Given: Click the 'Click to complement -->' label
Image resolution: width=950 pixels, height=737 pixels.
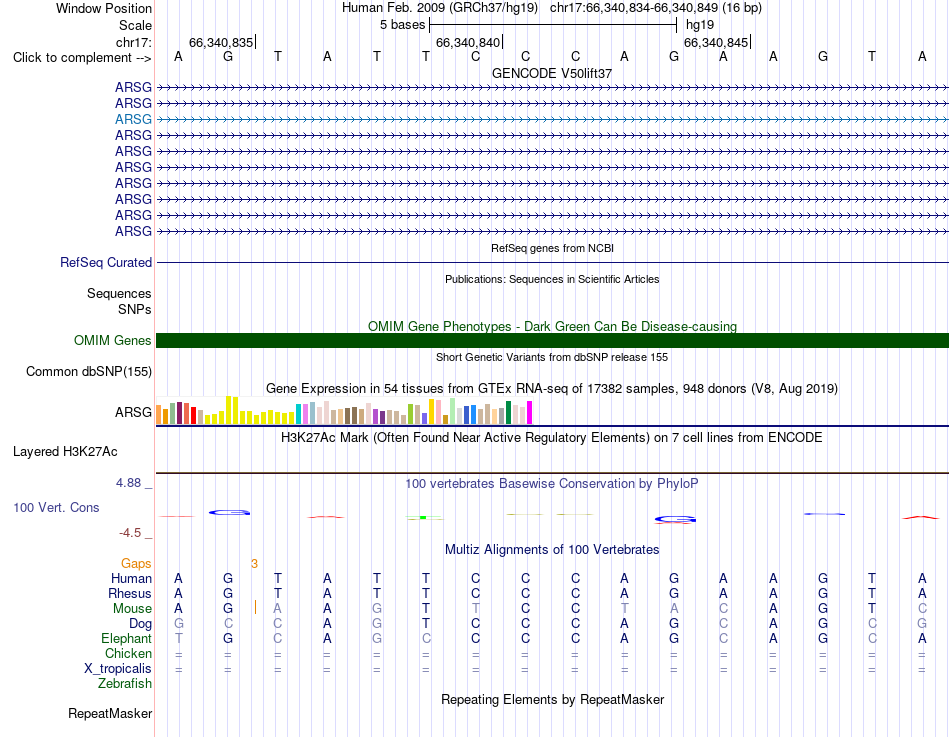Looking at the screenshot, I should [x=82, y=58].
